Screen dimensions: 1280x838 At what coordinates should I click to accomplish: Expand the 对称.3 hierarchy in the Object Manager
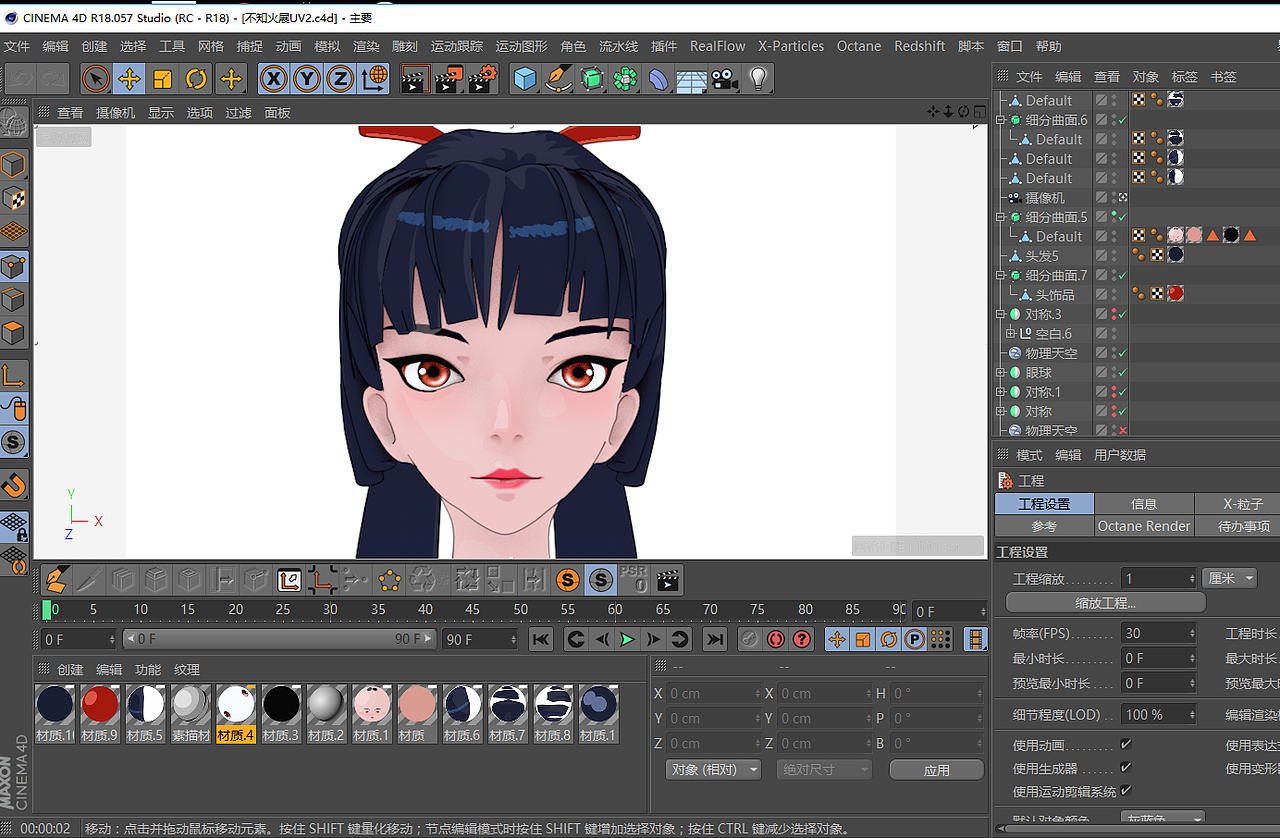1001,313
